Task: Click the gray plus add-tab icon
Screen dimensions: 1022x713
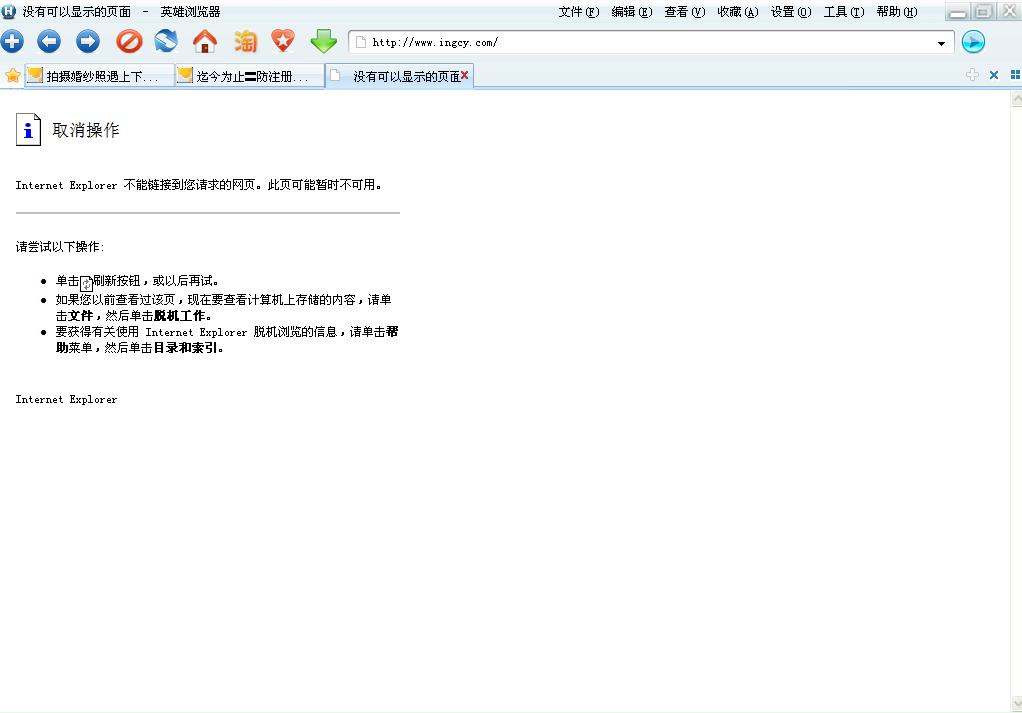Action: [972, 75]
